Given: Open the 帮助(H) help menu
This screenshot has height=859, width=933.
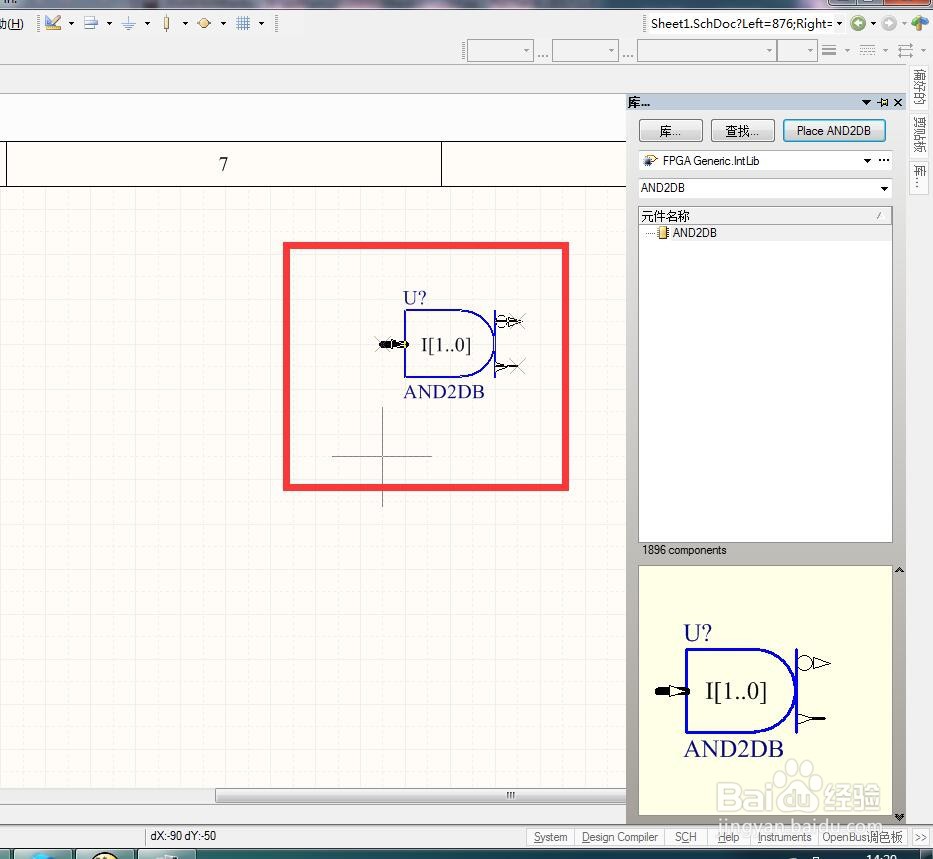Looking at the screenshot, I should [x=11, y=24].
